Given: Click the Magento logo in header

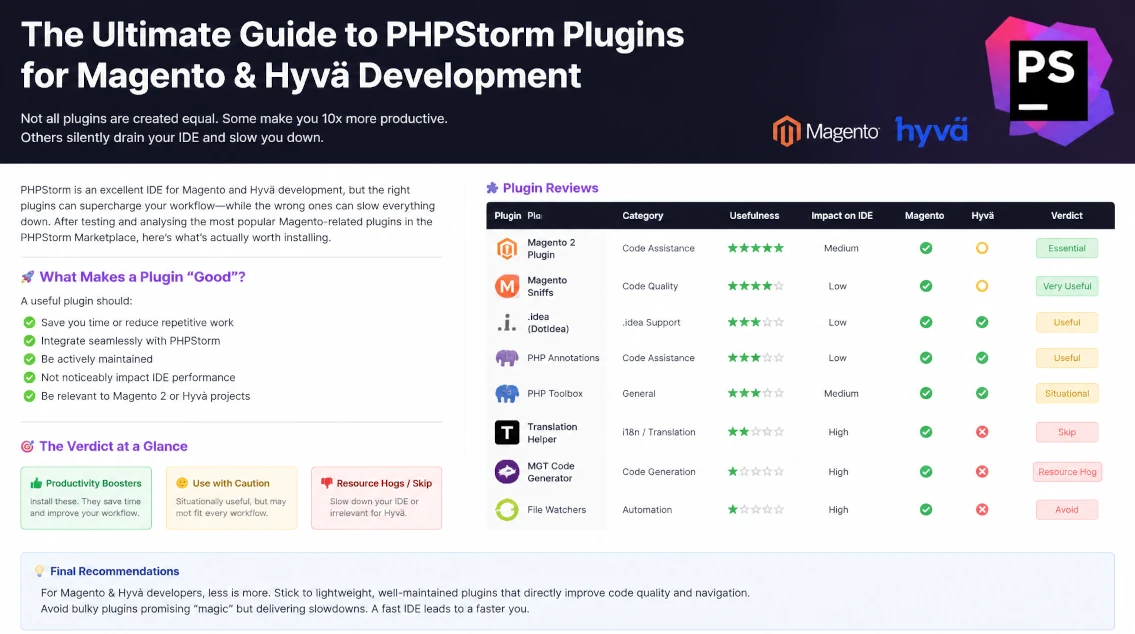Looking at the screenshot, I should pyautogui.click(x=826, y=131).
